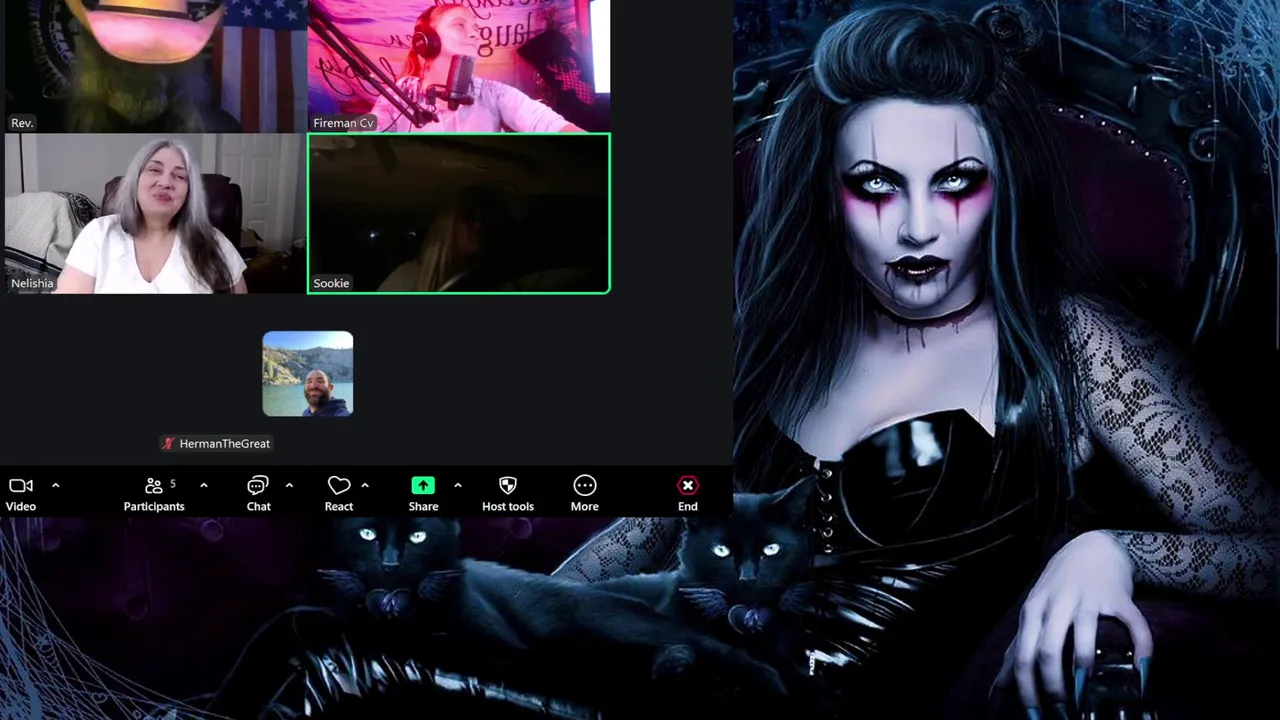Viewport: 1280px width, 720px height.
Task: Click the HermanTheGreat name label
Action: [x=225, y=443]
